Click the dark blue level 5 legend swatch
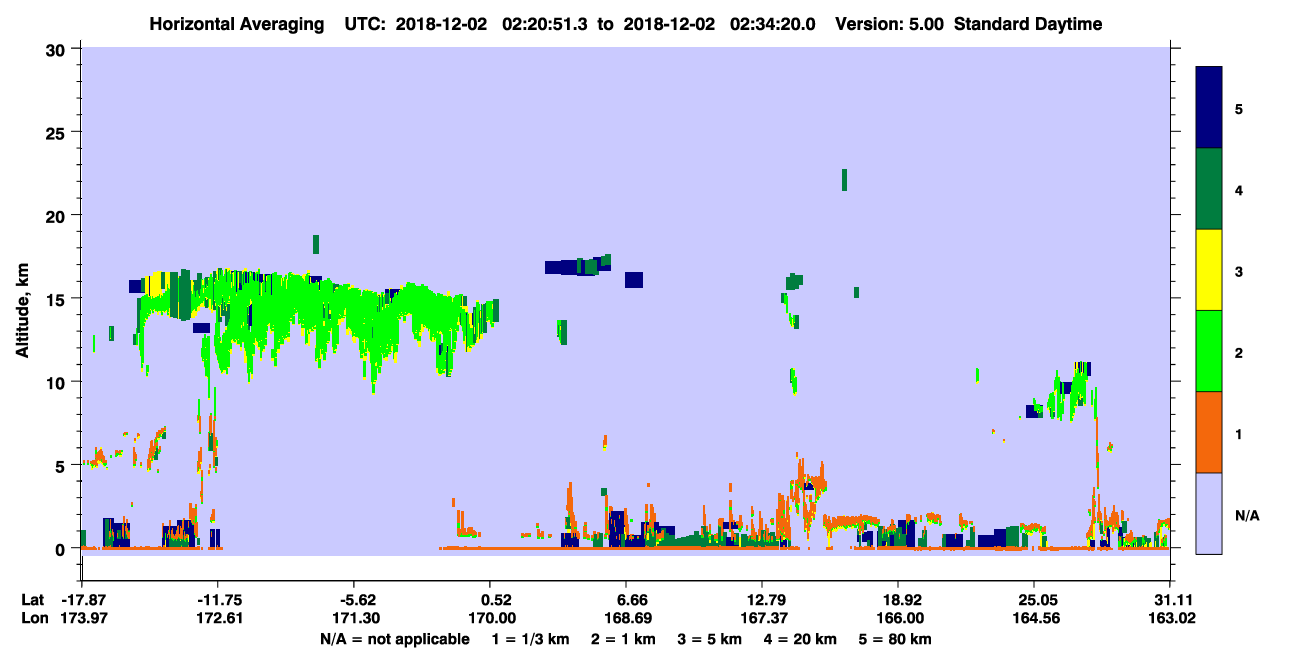Image resolution: width=1300 pixels, height=667 pixels. (x=1209, y=108)
